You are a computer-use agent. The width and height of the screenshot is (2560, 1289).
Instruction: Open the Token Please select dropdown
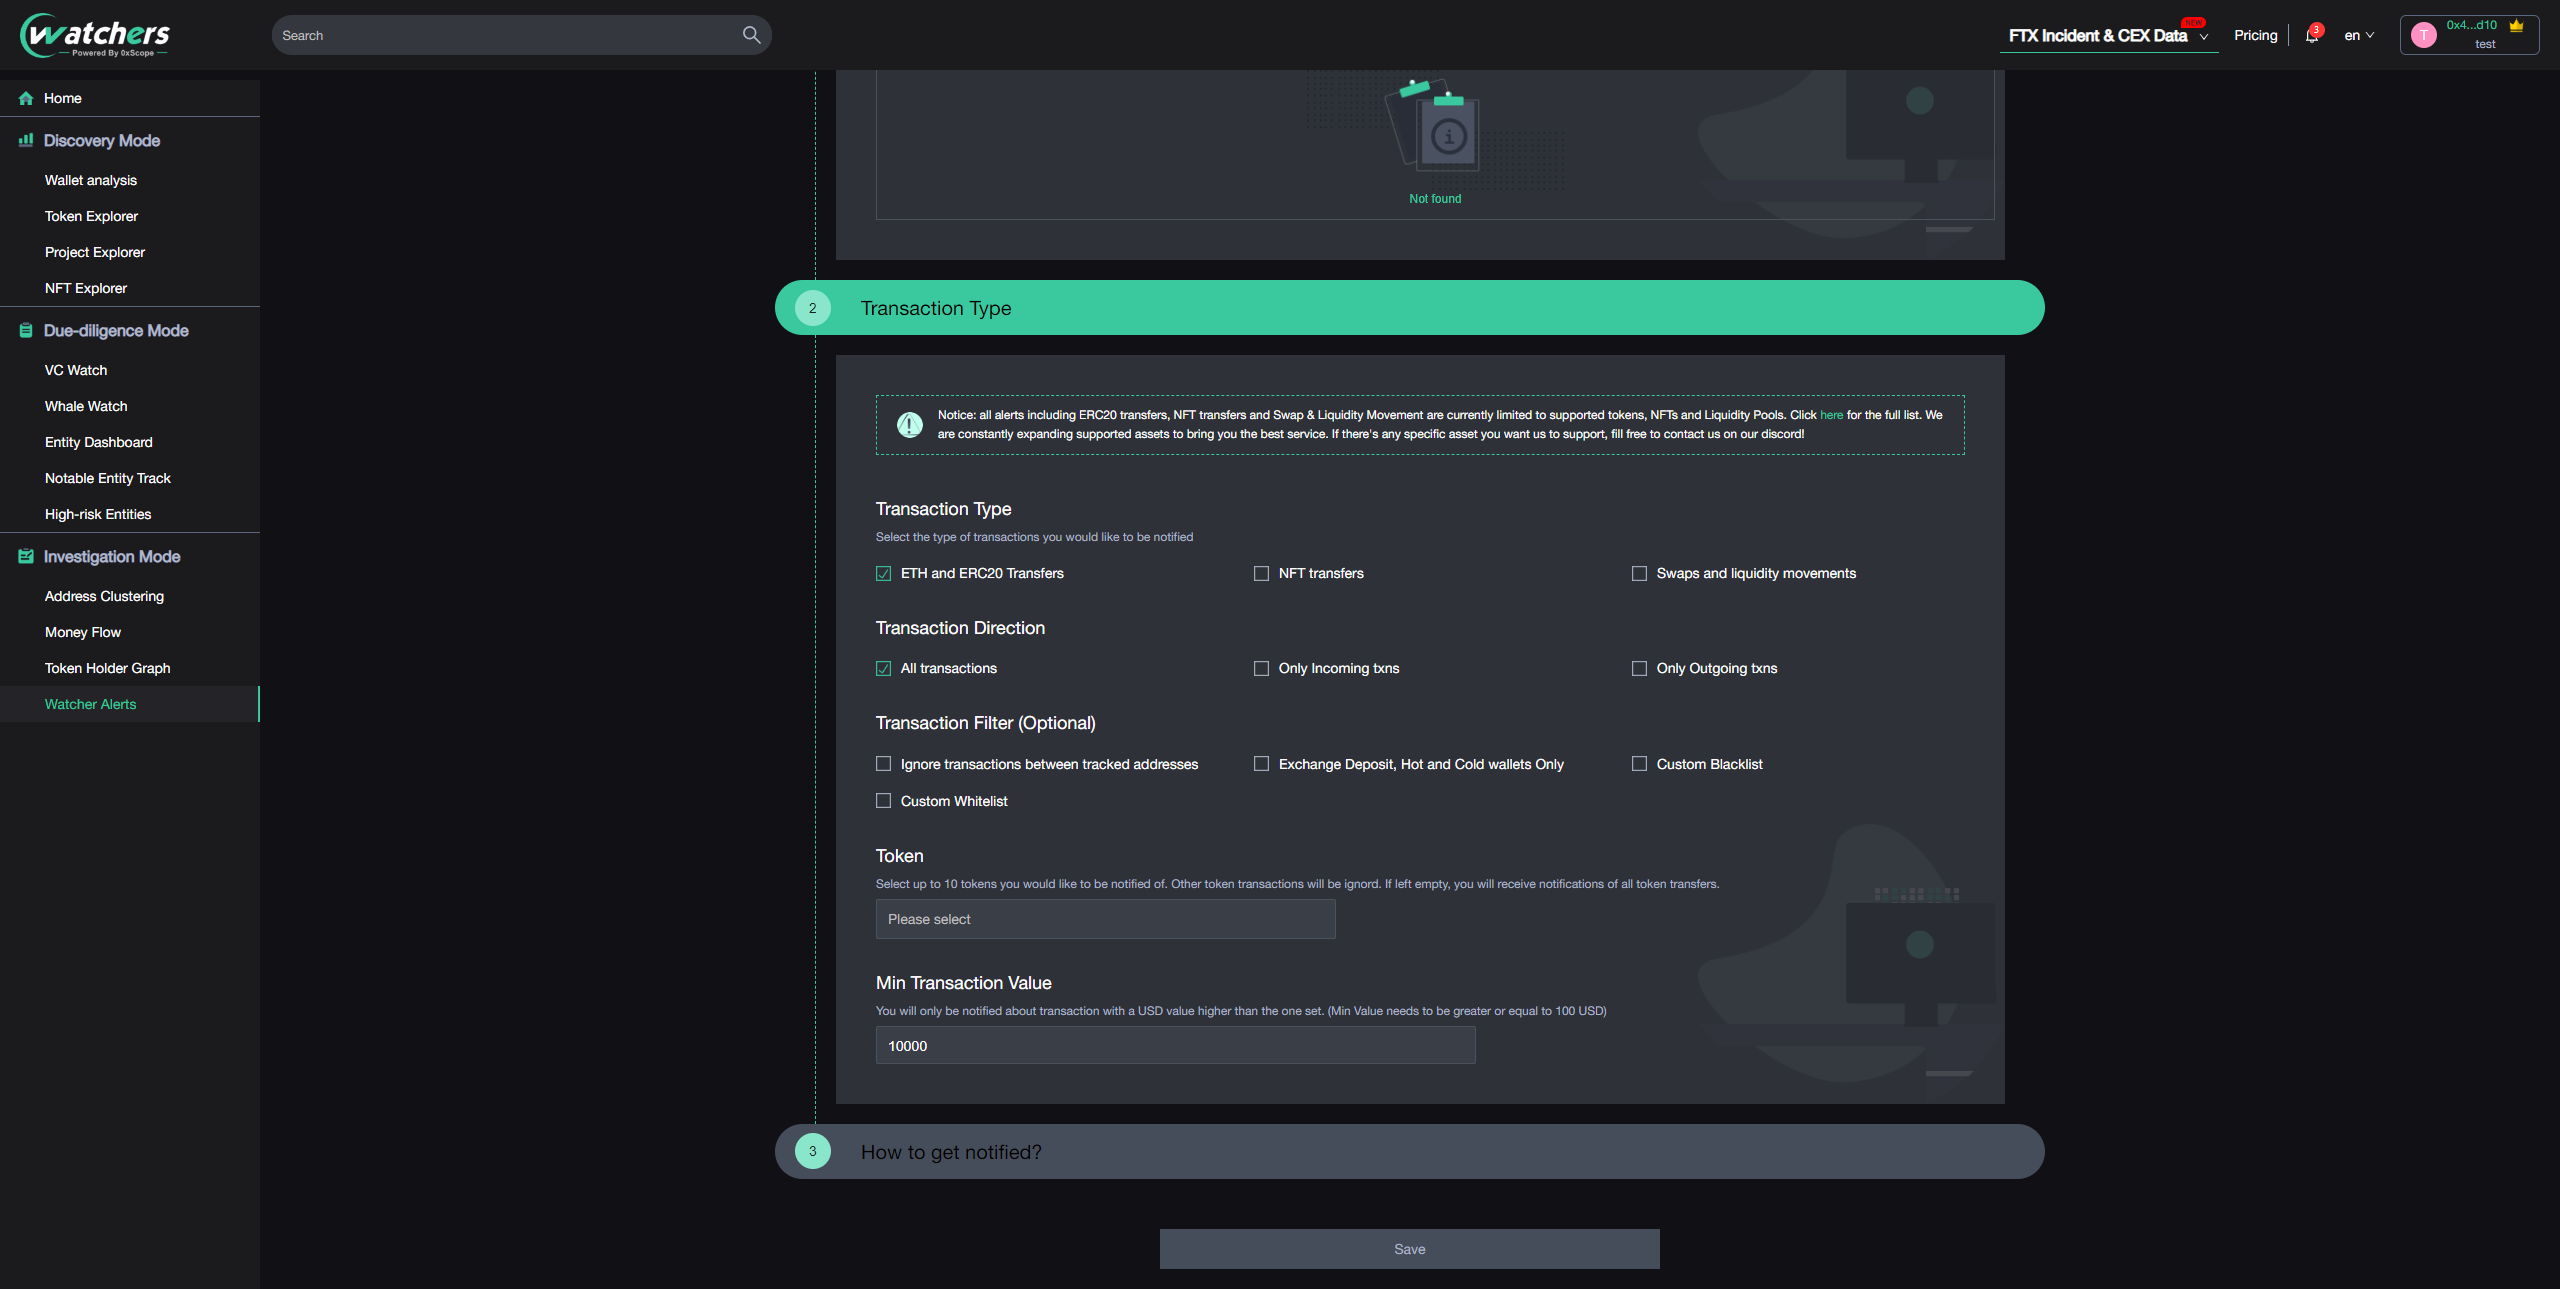(1105, 919)
